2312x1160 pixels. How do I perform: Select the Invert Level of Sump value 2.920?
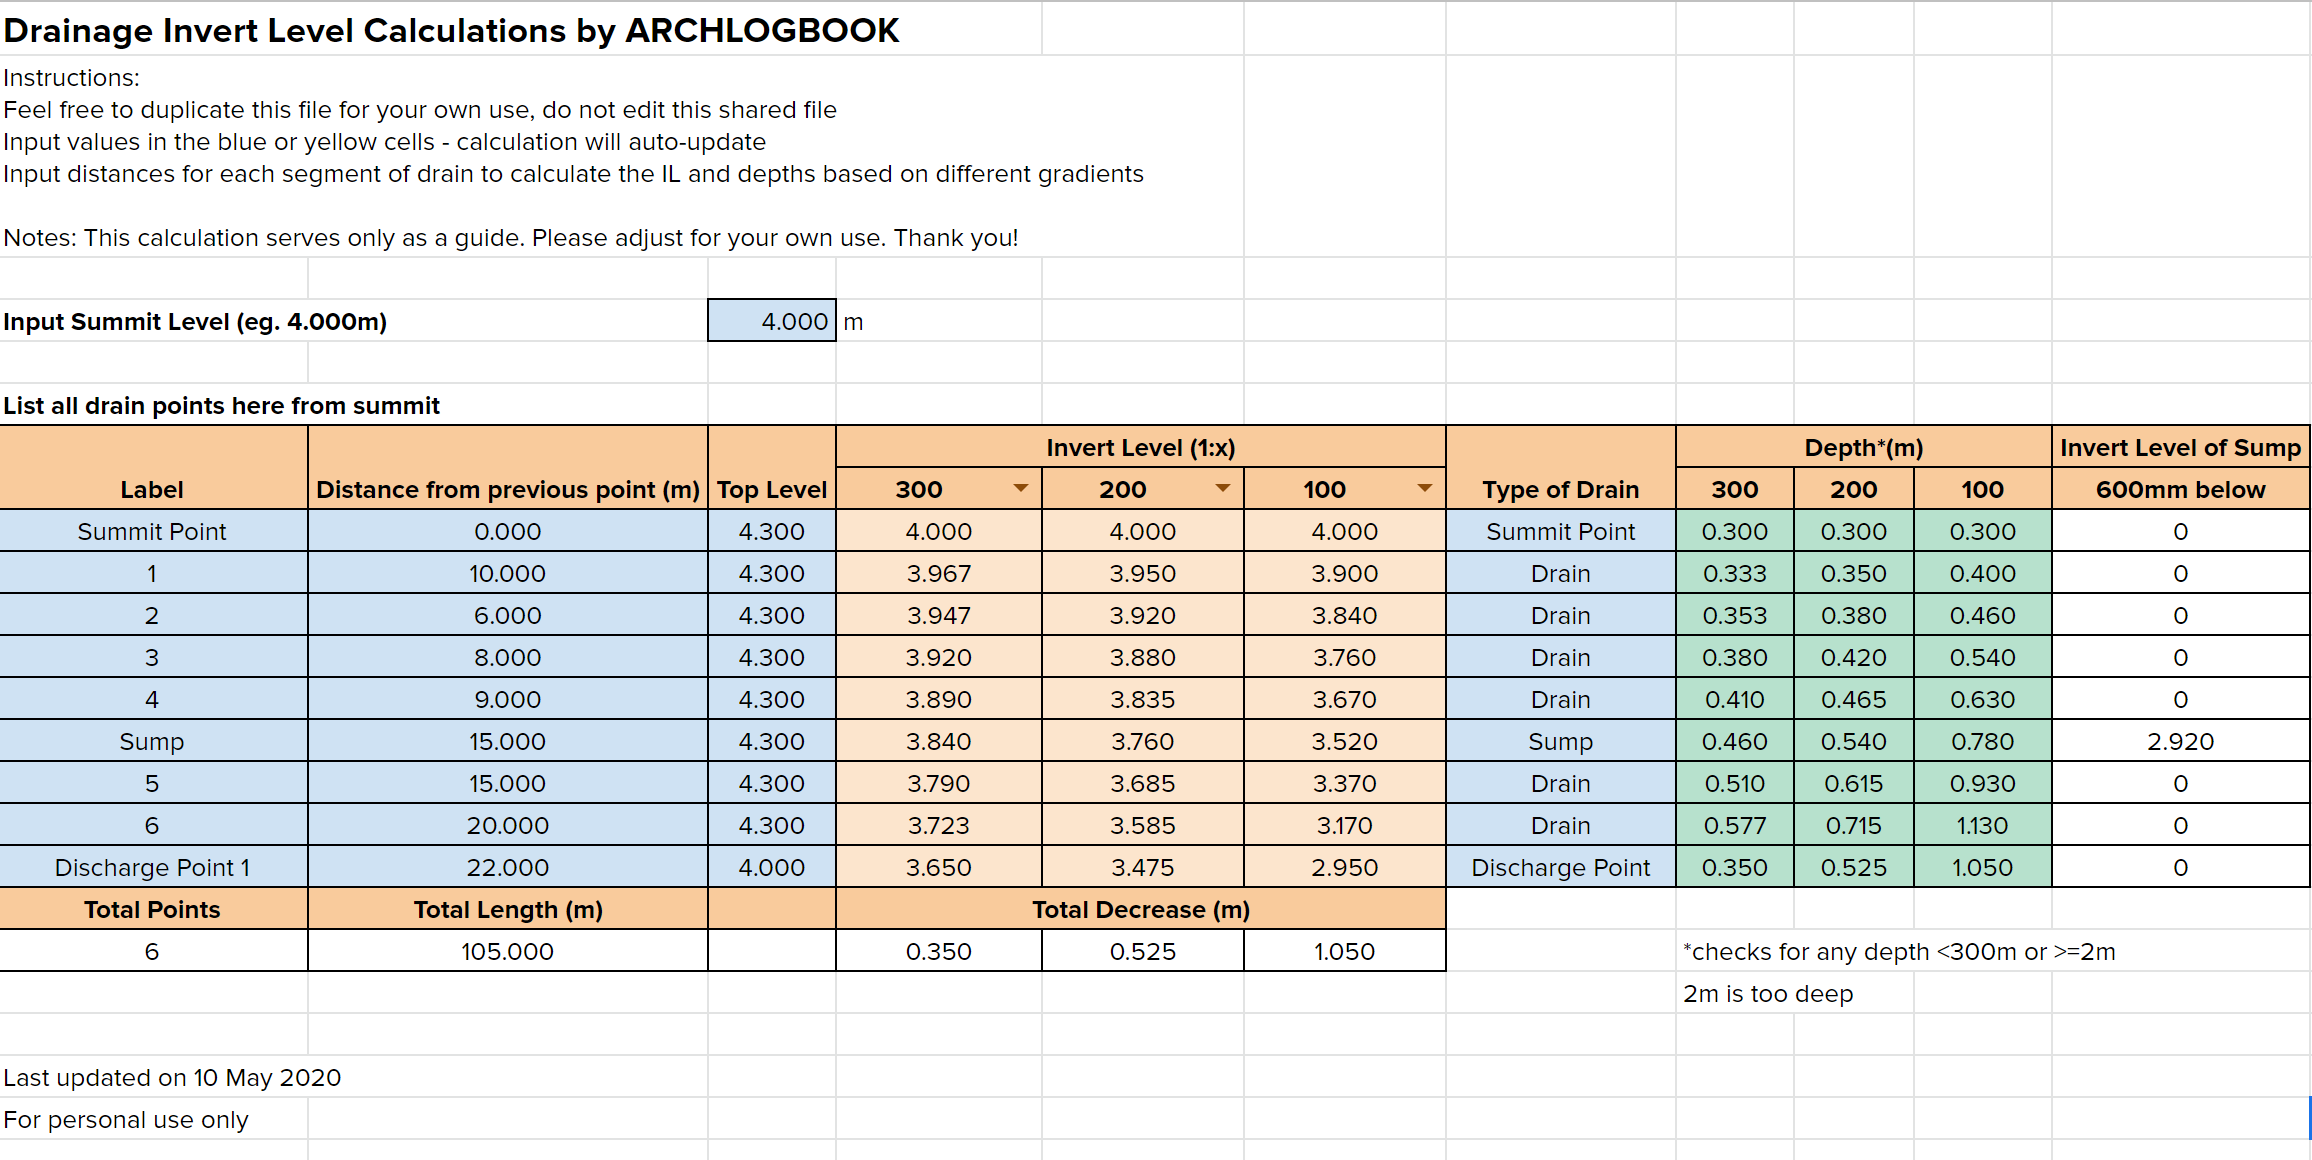[2180, 741]
